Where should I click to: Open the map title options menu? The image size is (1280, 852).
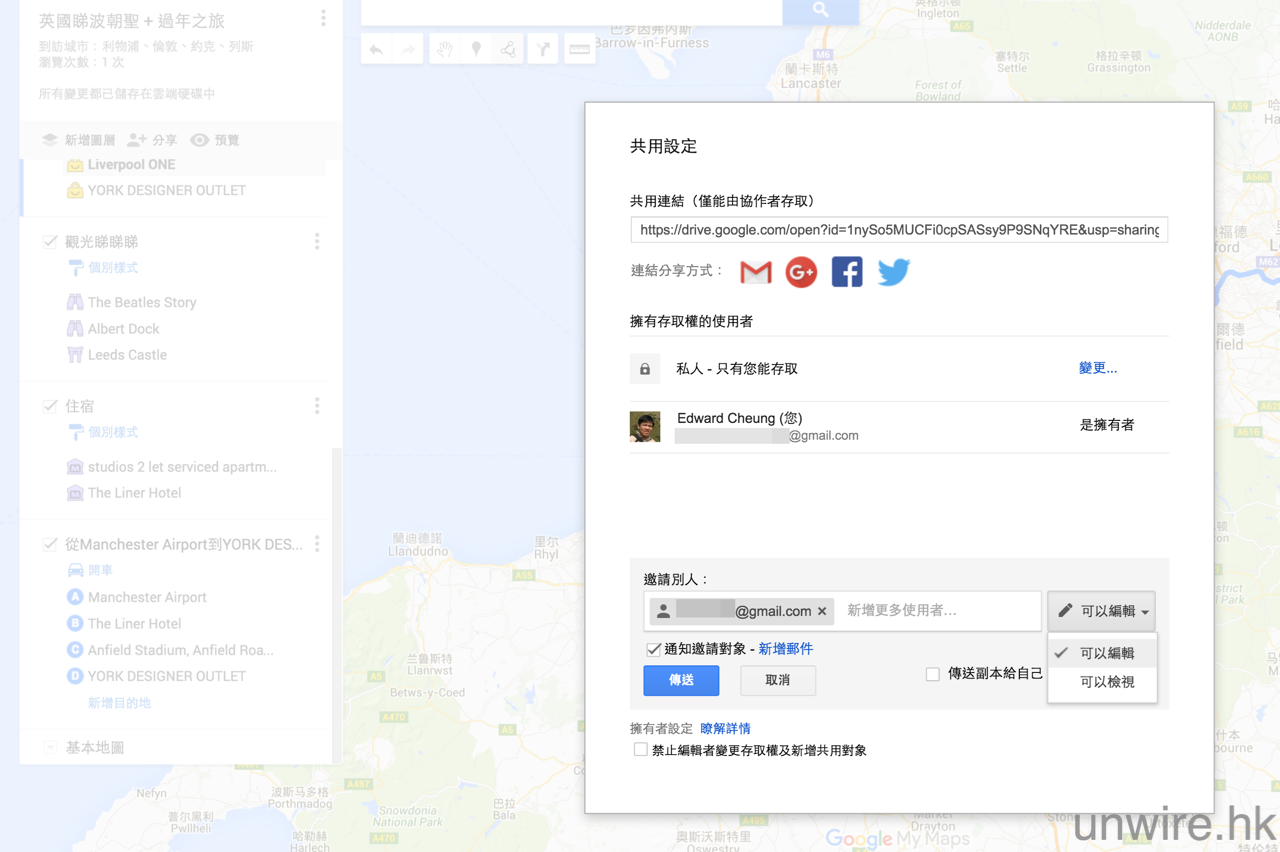[x=323, y=18]
